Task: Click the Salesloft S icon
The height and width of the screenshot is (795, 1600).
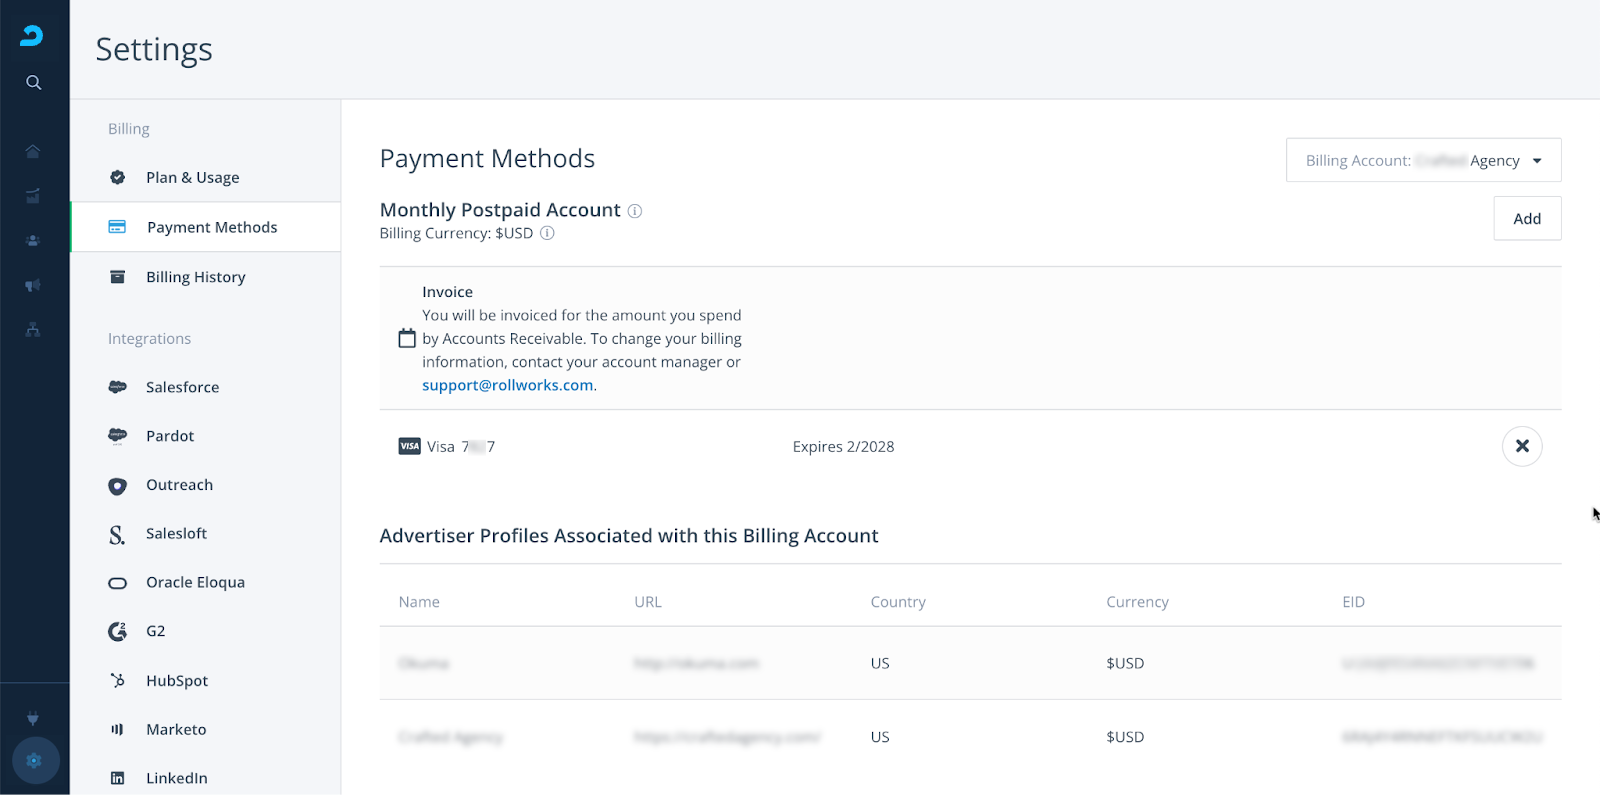Action: click(x=117, y=535)
